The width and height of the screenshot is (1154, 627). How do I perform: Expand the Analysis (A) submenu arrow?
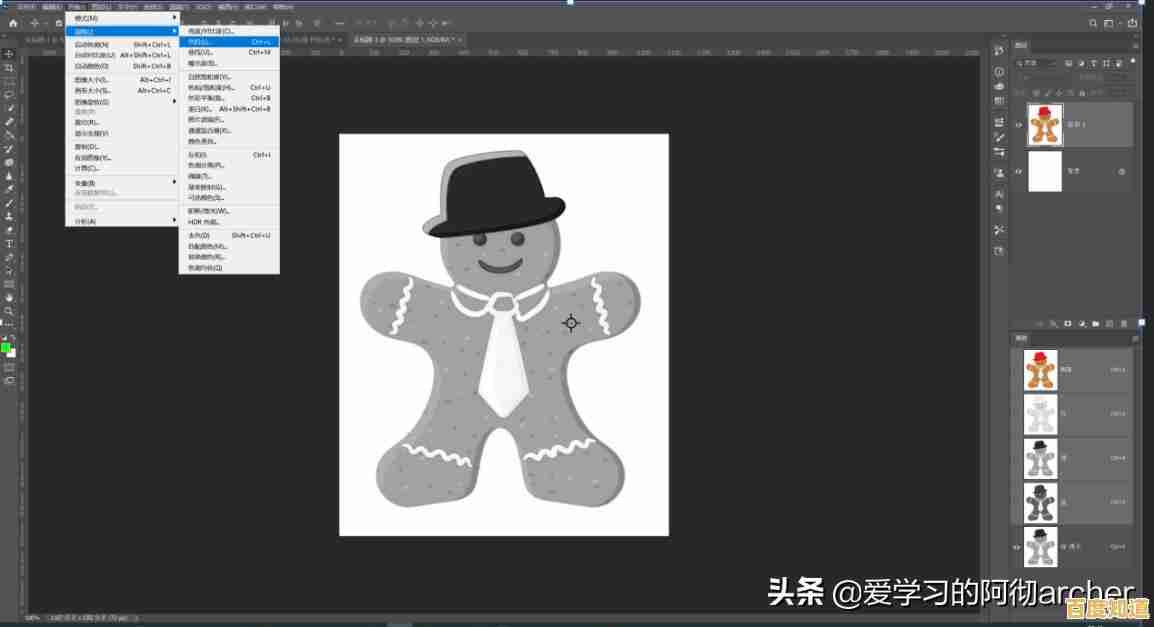click(x=174, y=221)
